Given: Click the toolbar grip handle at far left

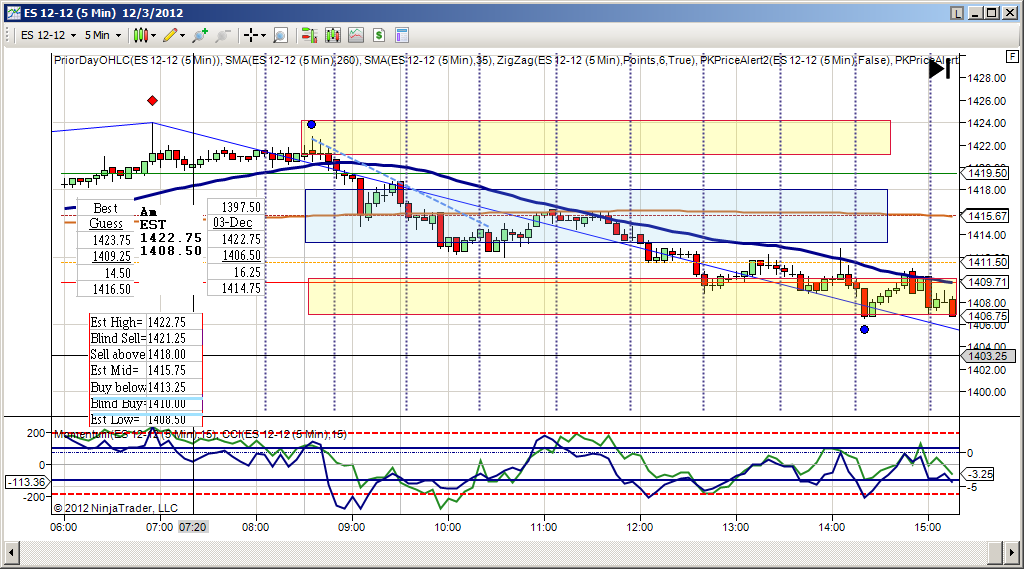Looking at the screenshot, I should pyautogui.click(x=7, y=35).
